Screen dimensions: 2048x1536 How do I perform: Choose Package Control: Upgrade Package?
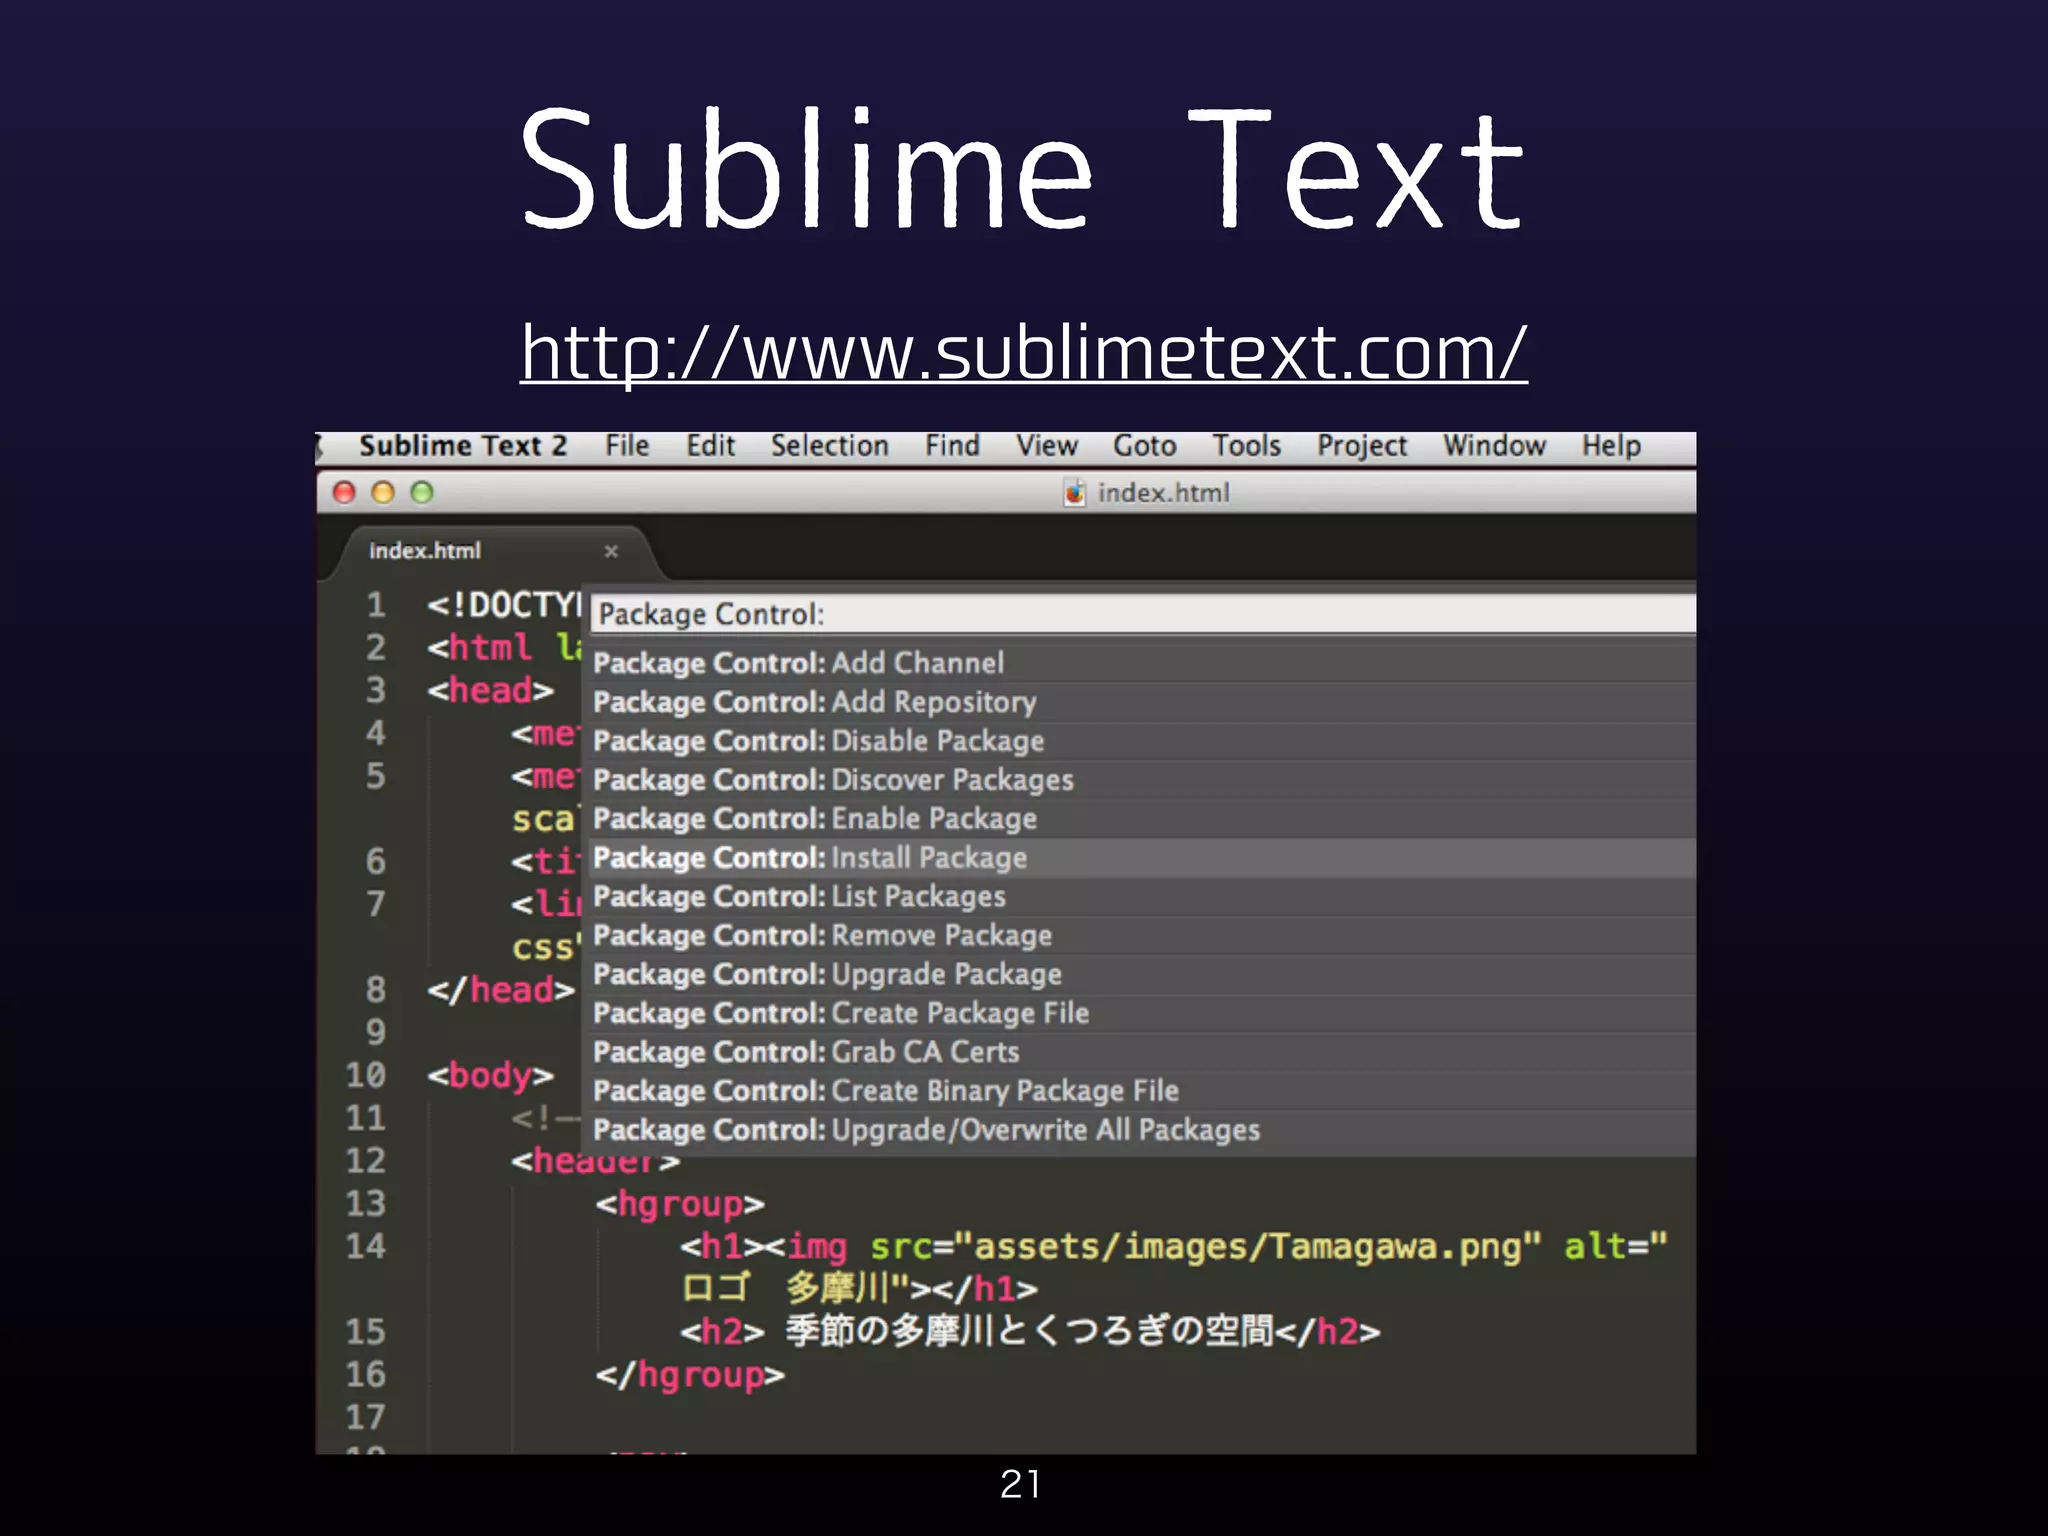(1143, 974)
